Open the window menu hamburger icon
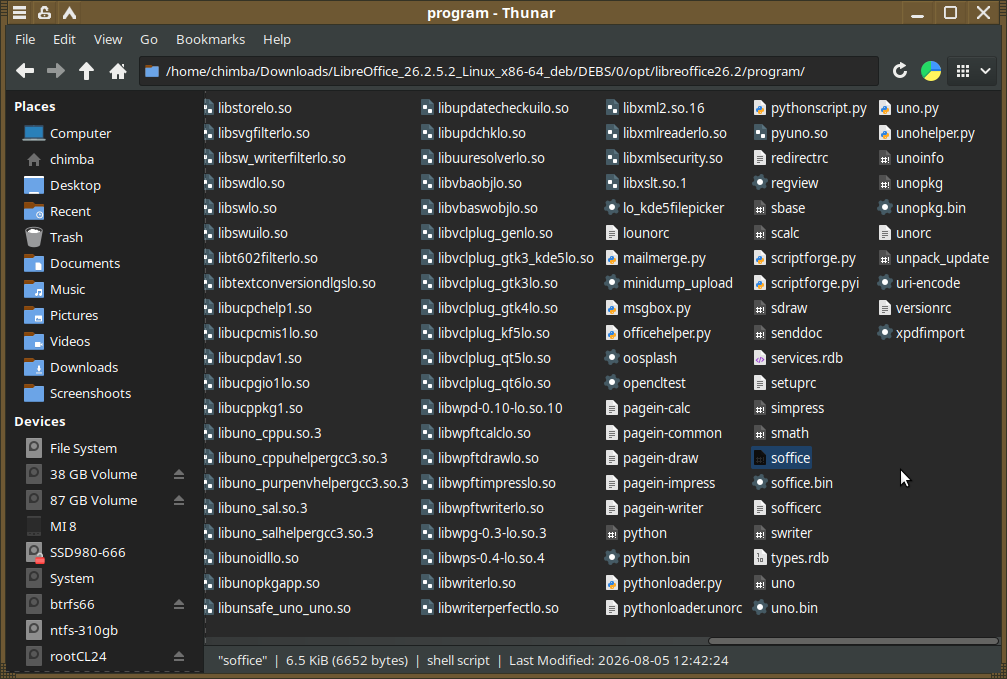This screenshot has height=679, width=1007. (x=19, y=12)
